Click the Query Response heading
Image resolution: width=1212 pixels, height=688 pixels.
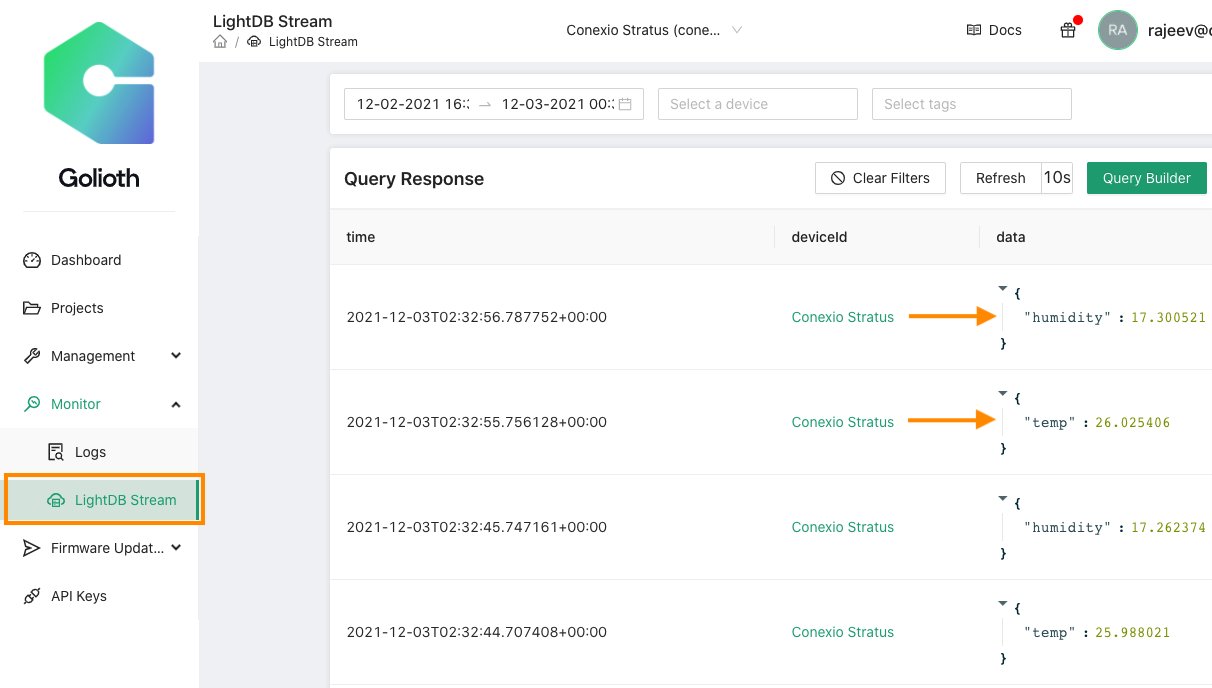(414, 179)
